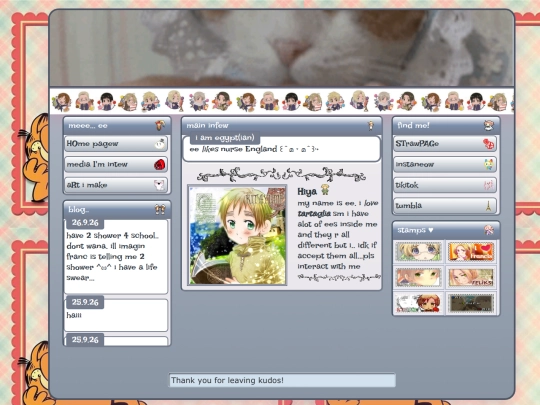Open the blond boy anime portrait image
Screen dimensions: 540x405
[x=237, y=235]
